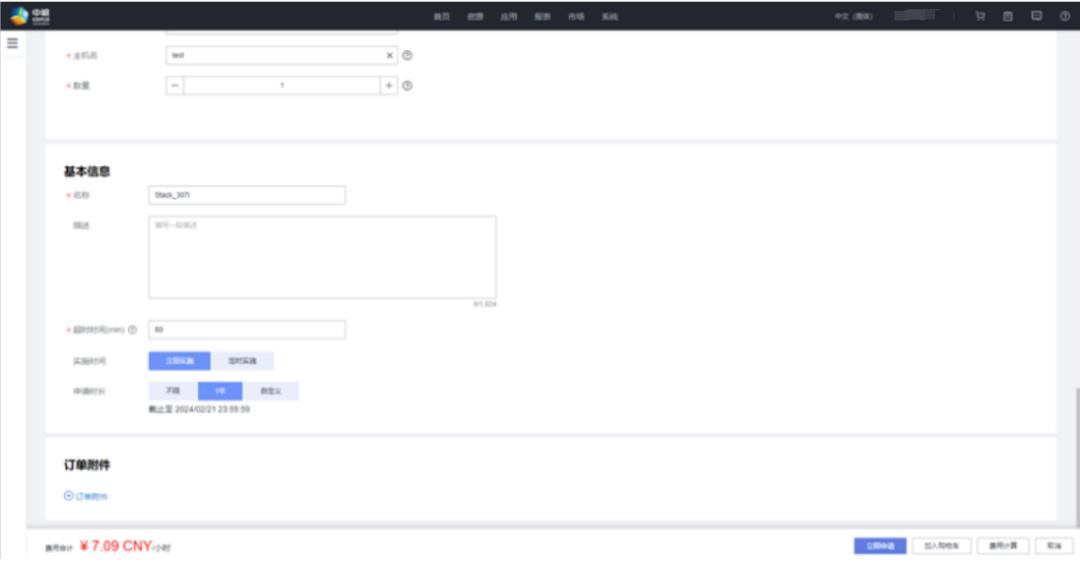Screen dimensions: 1080x564
Task: Select the unlimited duration option (不限)
Action: tap(173, 391)
